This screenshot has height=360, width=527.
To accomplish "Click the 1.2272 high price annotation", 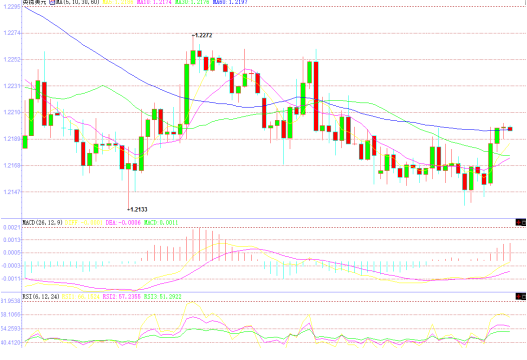I will [202, 35].
